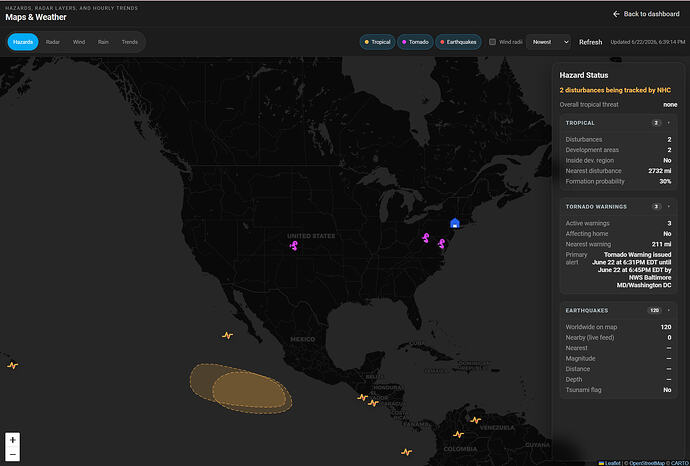Collapse the Tropical section chevron
The height and width of the screenshot is (466, 690).
(x=668, y=123)
